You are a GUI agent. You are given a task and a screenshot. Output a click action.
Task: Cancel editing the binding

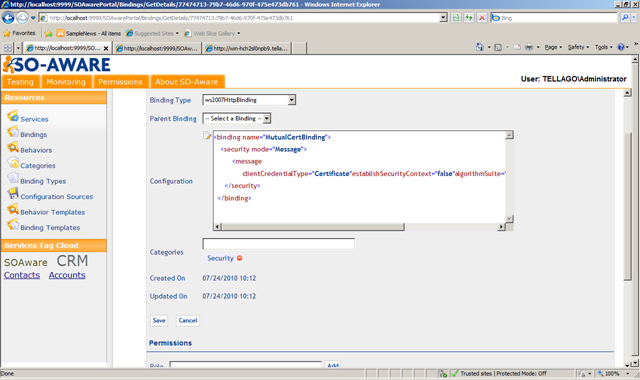[x=188, y=320]
